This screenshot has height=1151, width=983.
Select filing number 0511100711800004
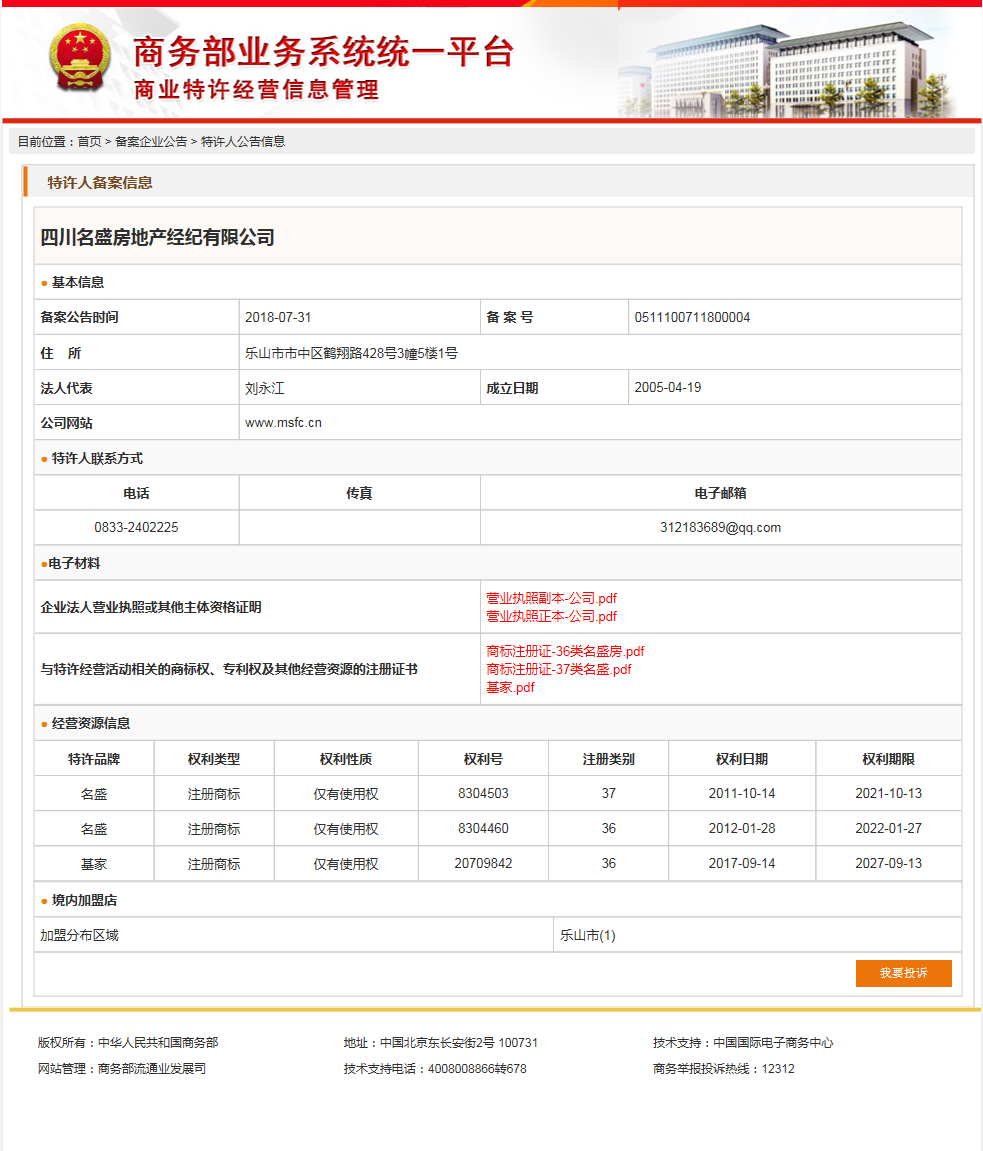point(692,317)
